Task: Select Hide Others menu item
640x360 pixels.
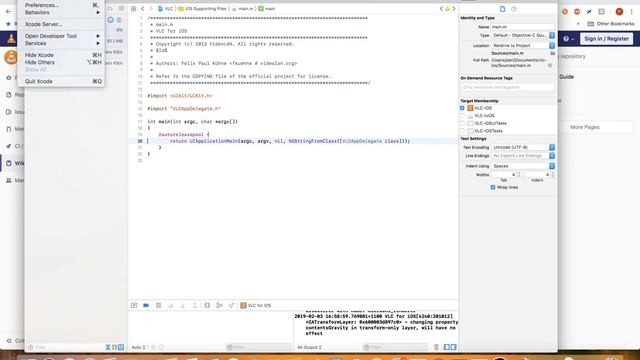Action: [61, 62]
